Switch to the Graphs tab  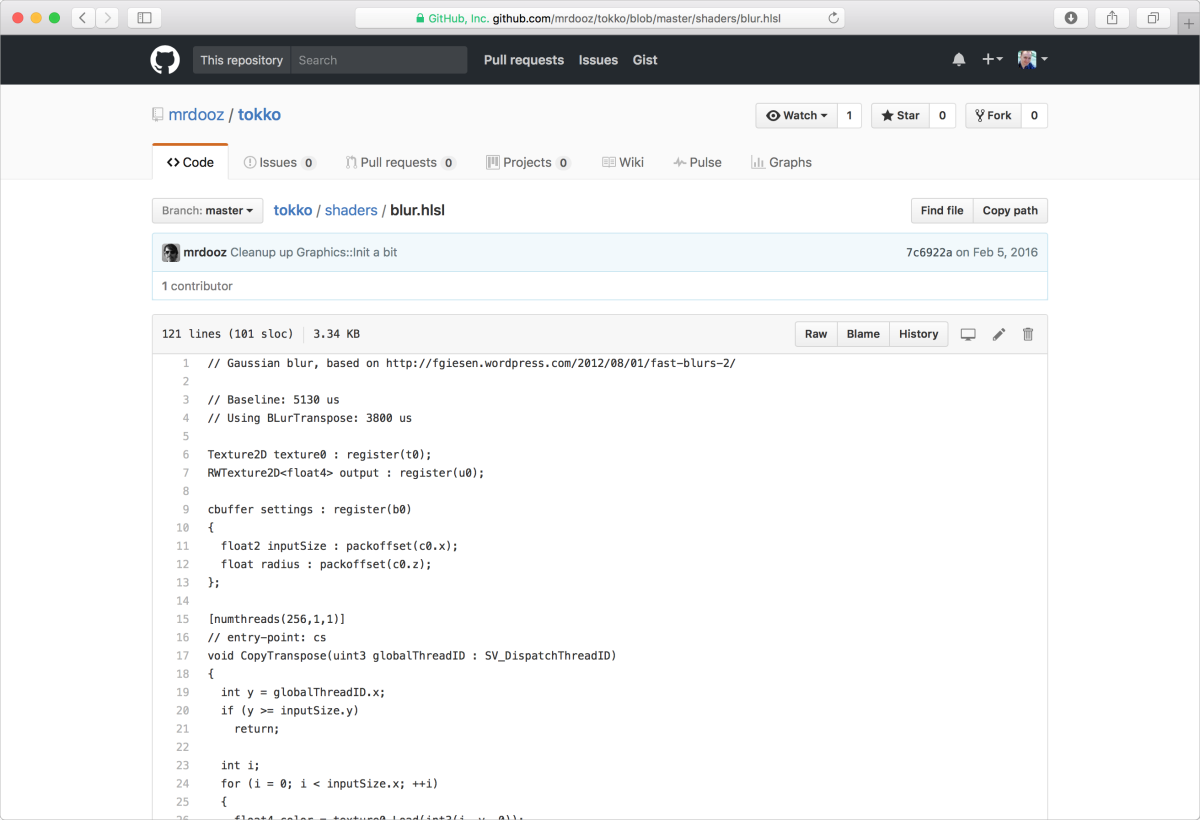click(x=781, y=162)
